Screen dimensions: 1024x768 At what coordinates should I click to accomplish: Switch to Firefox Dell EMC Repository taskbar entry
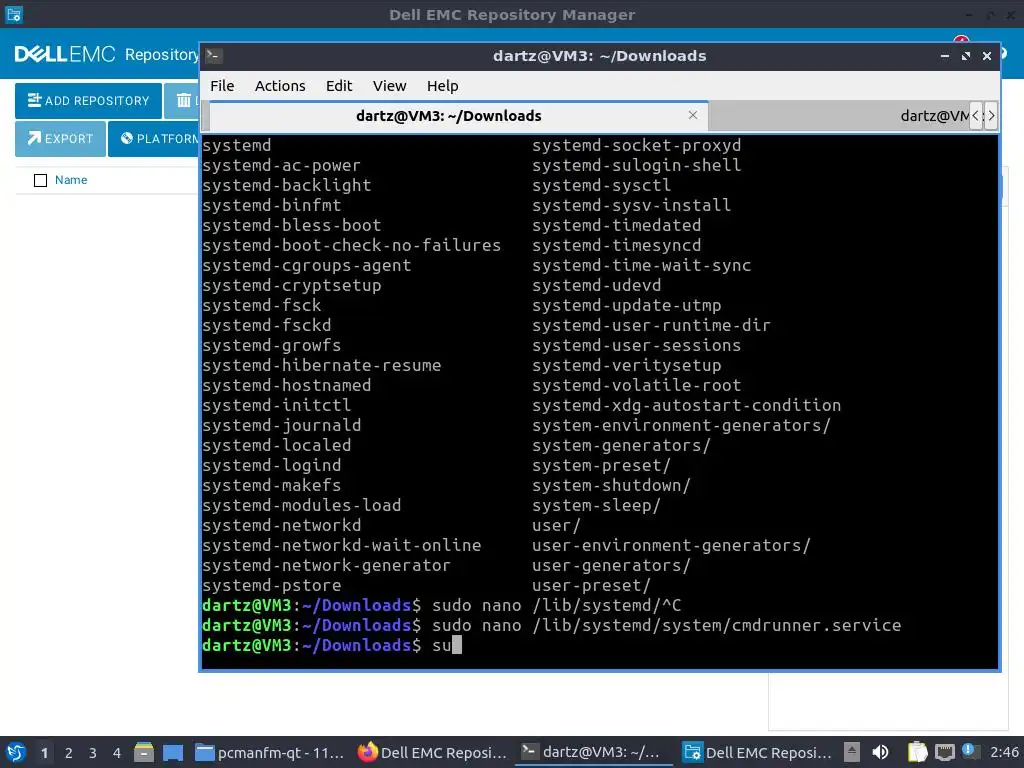432,752
